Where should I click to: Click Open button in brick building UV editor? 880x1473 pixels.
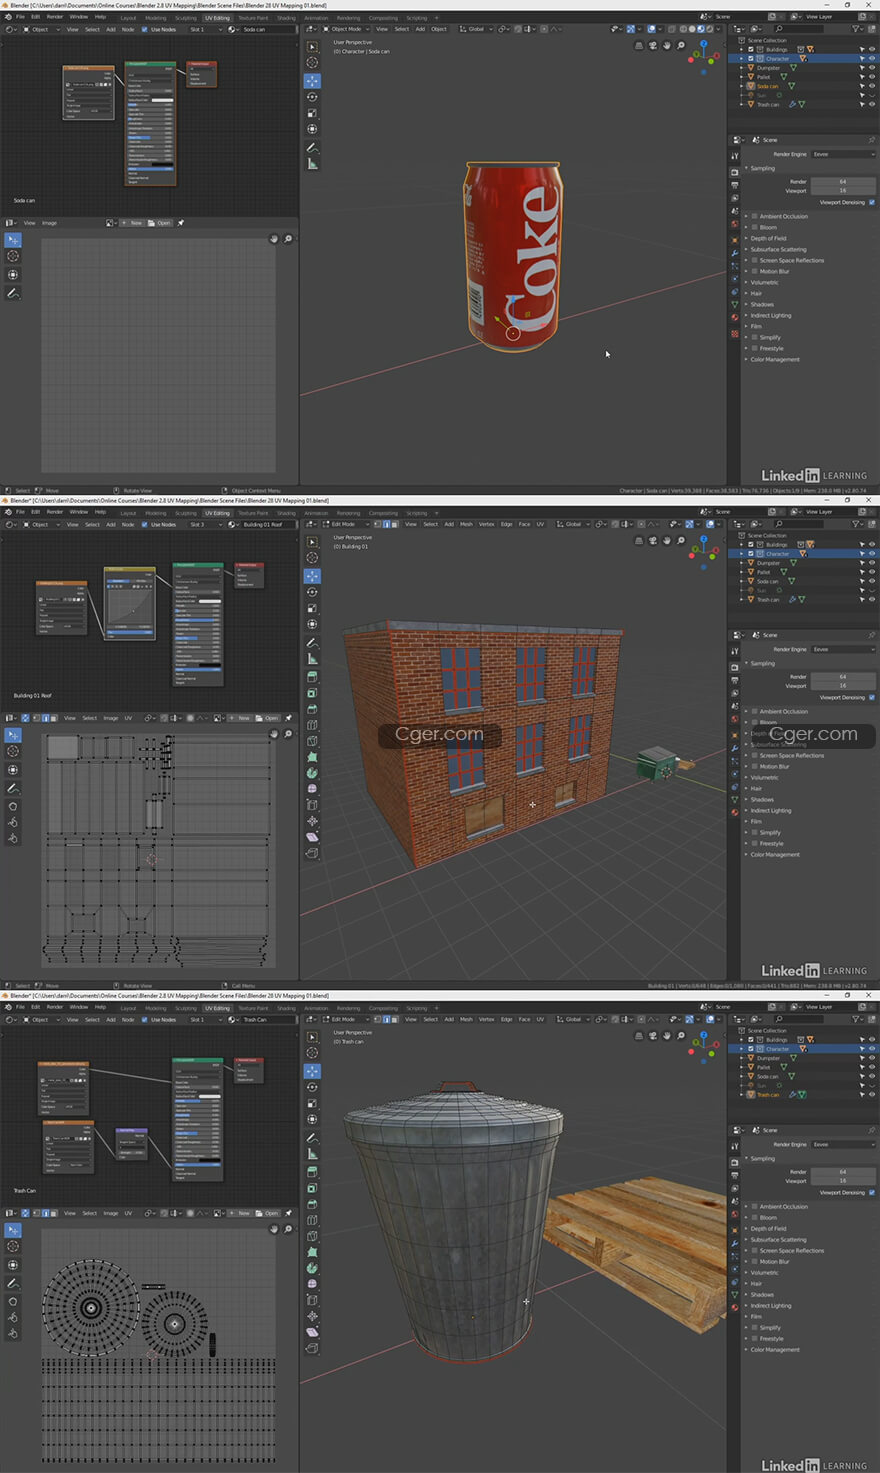[269, 718]
